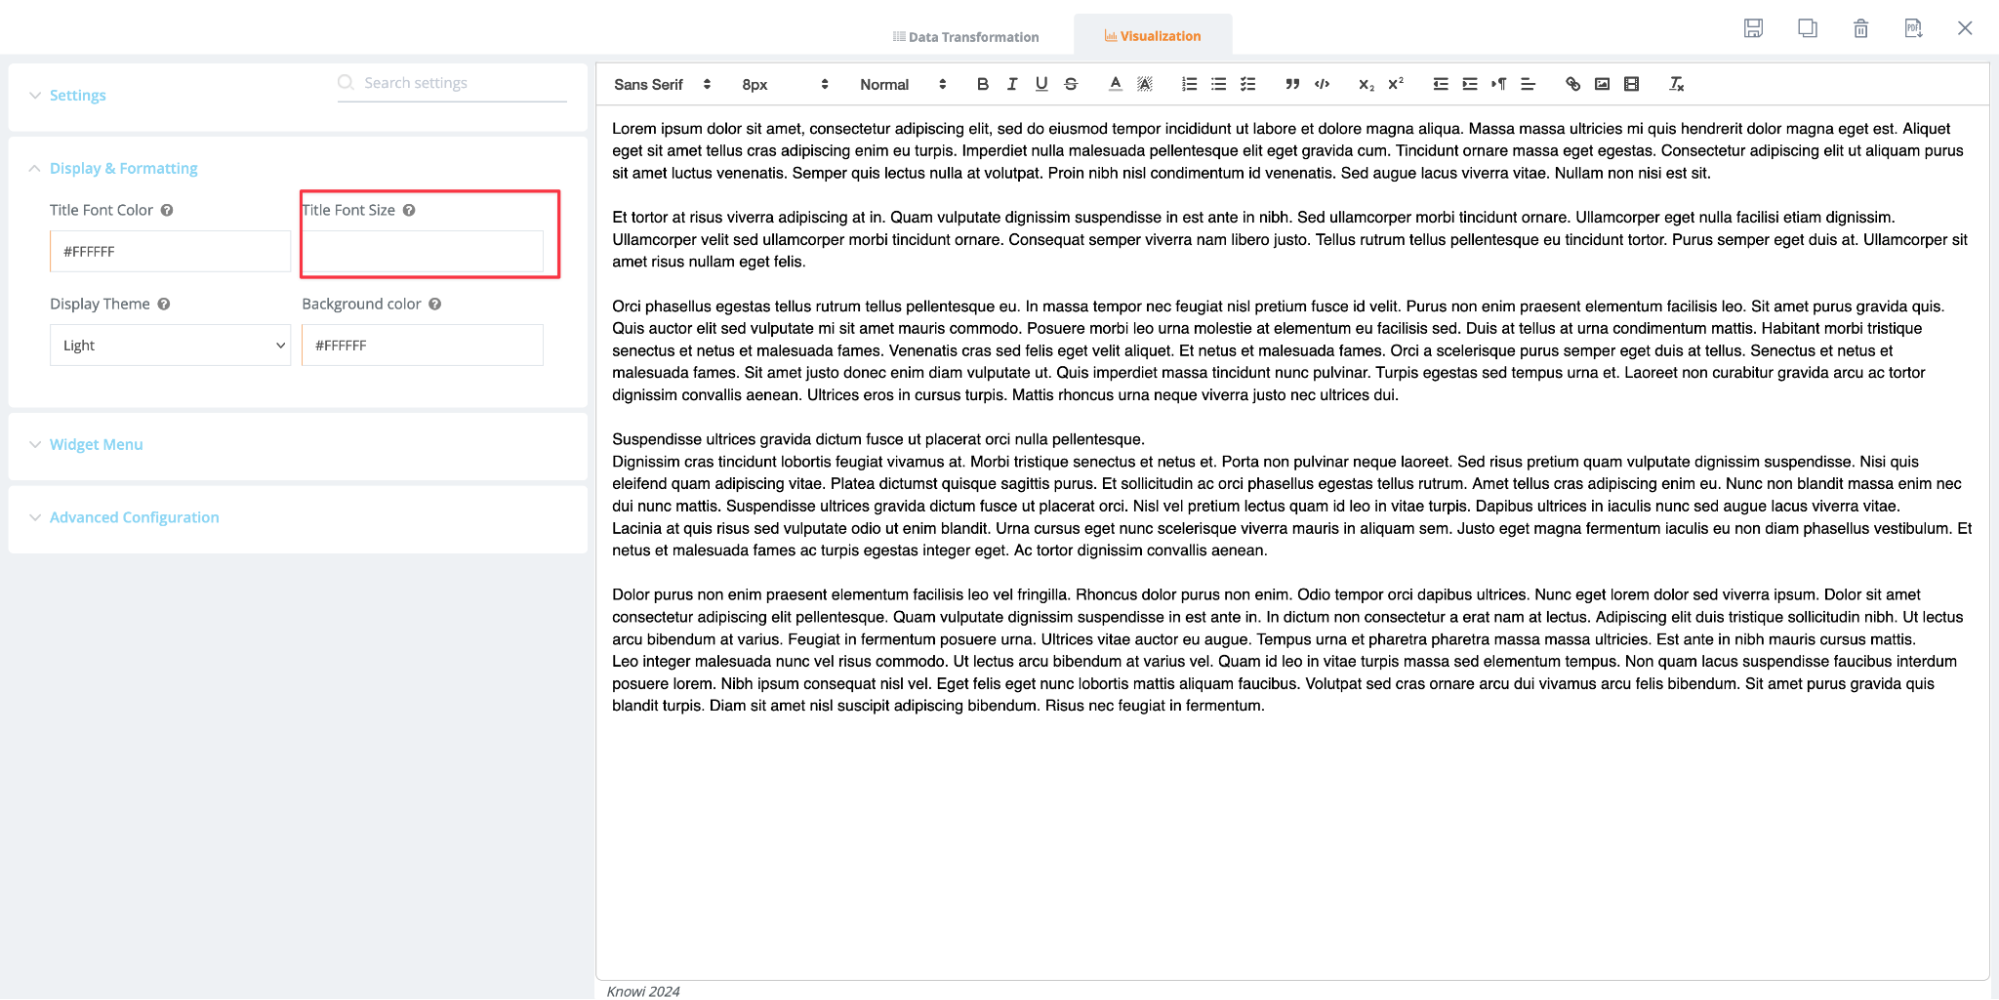
Task: Open the Display Theme dropdown set to Light
Action: tap(170, 345)
